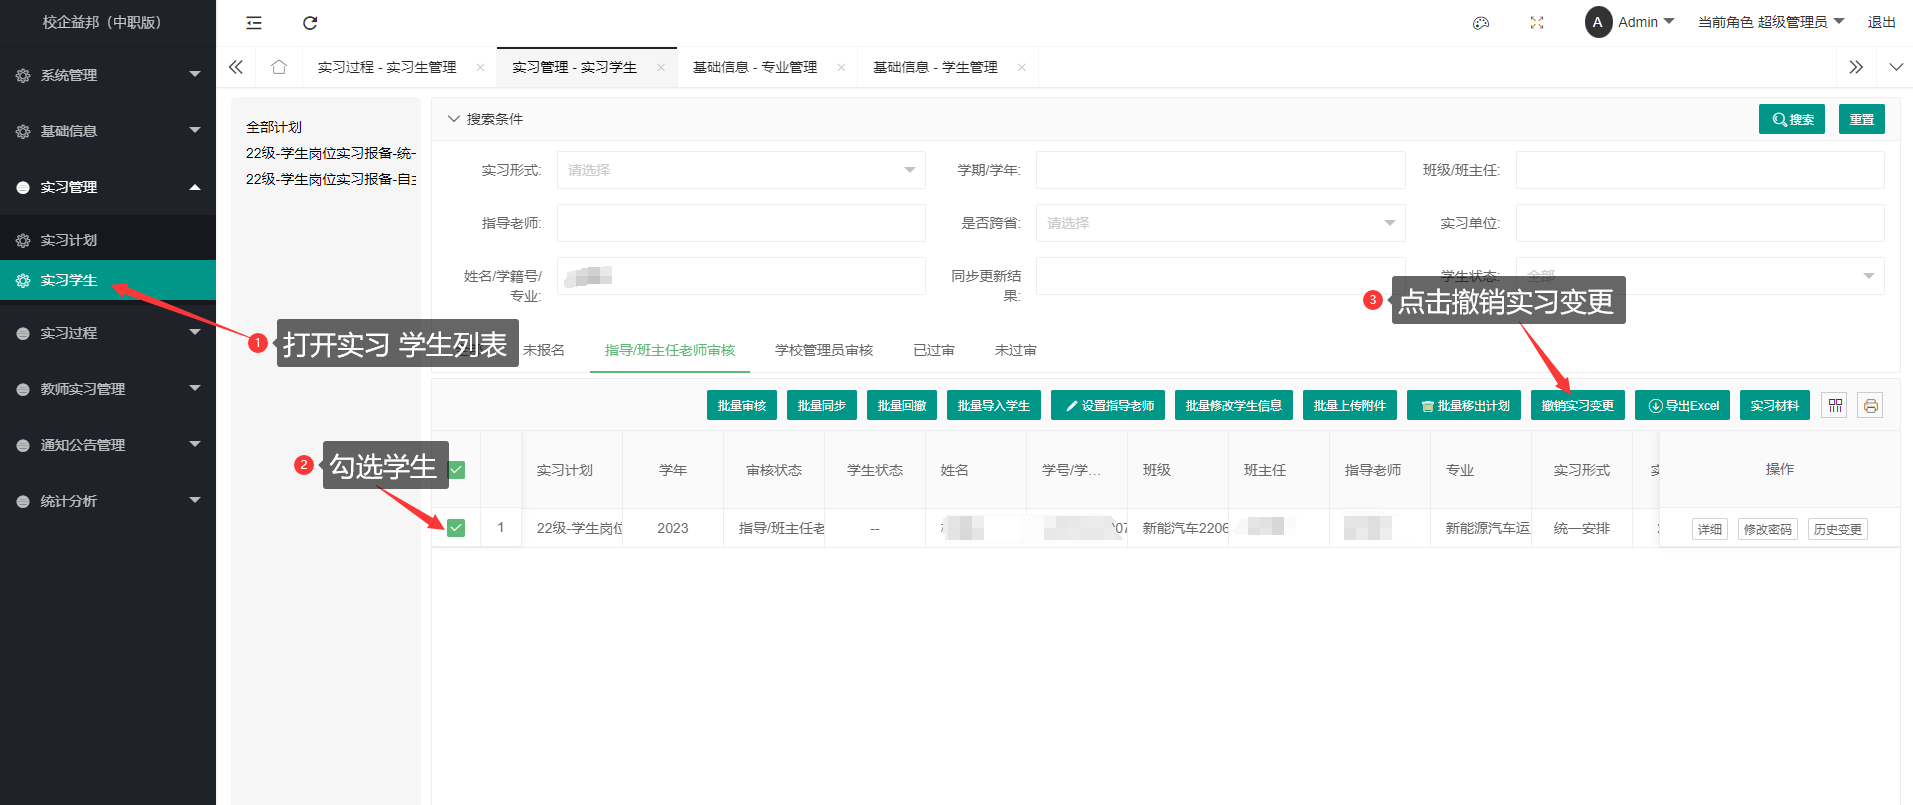The image size is (1913, 805).
Task: Switch to the 学校管理员审核 tab
Action: (824, 350)
